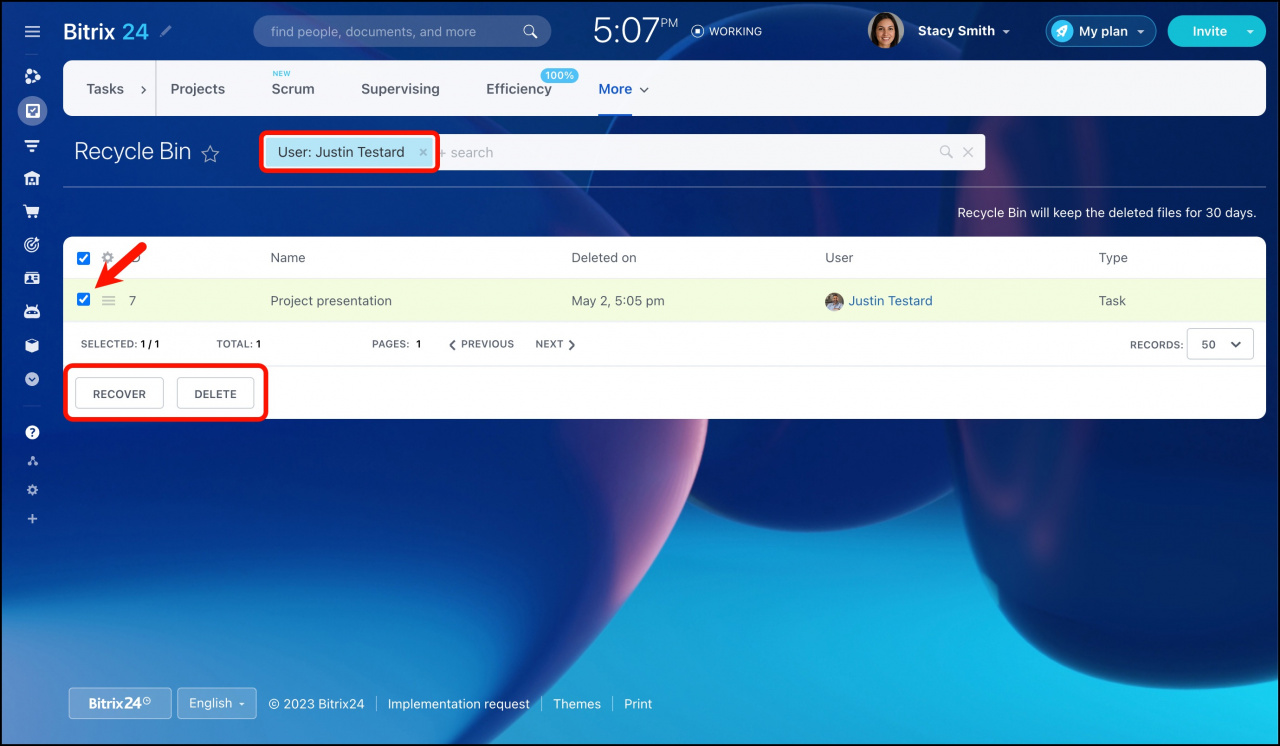1280x746 pixels.
Task: Open the shopping cart icon in sidebar
Action: click(x=32, y=212)
